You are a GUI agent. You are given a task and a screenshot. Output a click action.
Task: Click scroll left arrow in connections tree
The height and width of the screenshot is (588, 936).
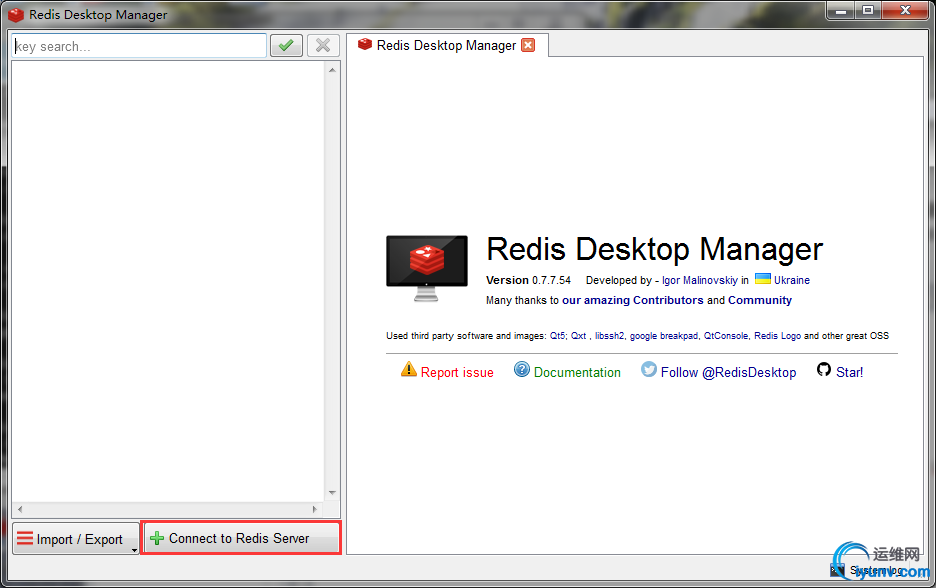point(20,509)
